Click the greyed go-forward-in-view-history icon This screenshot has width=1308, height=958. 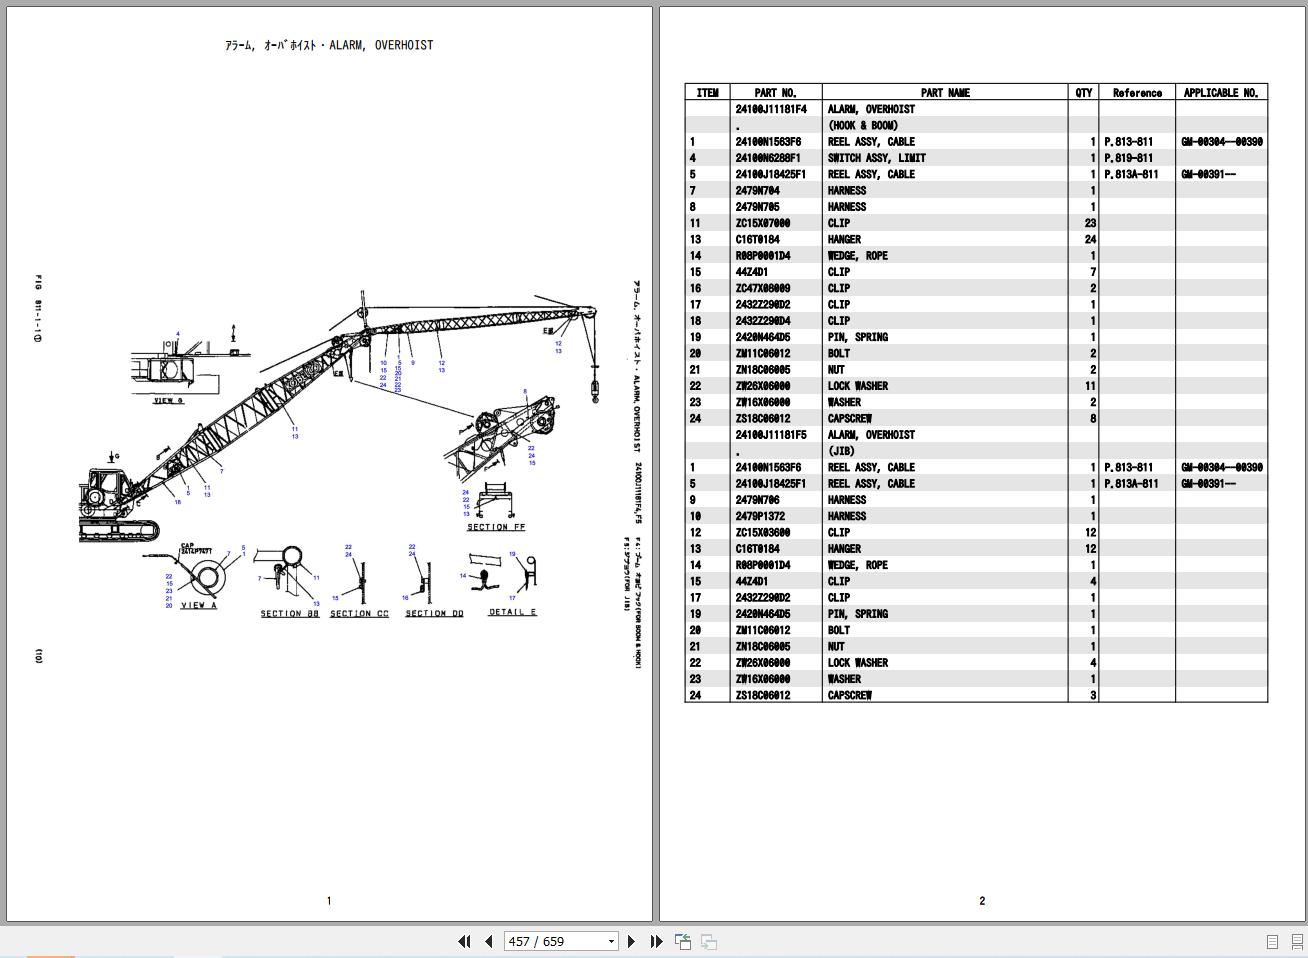coord(709,941)
